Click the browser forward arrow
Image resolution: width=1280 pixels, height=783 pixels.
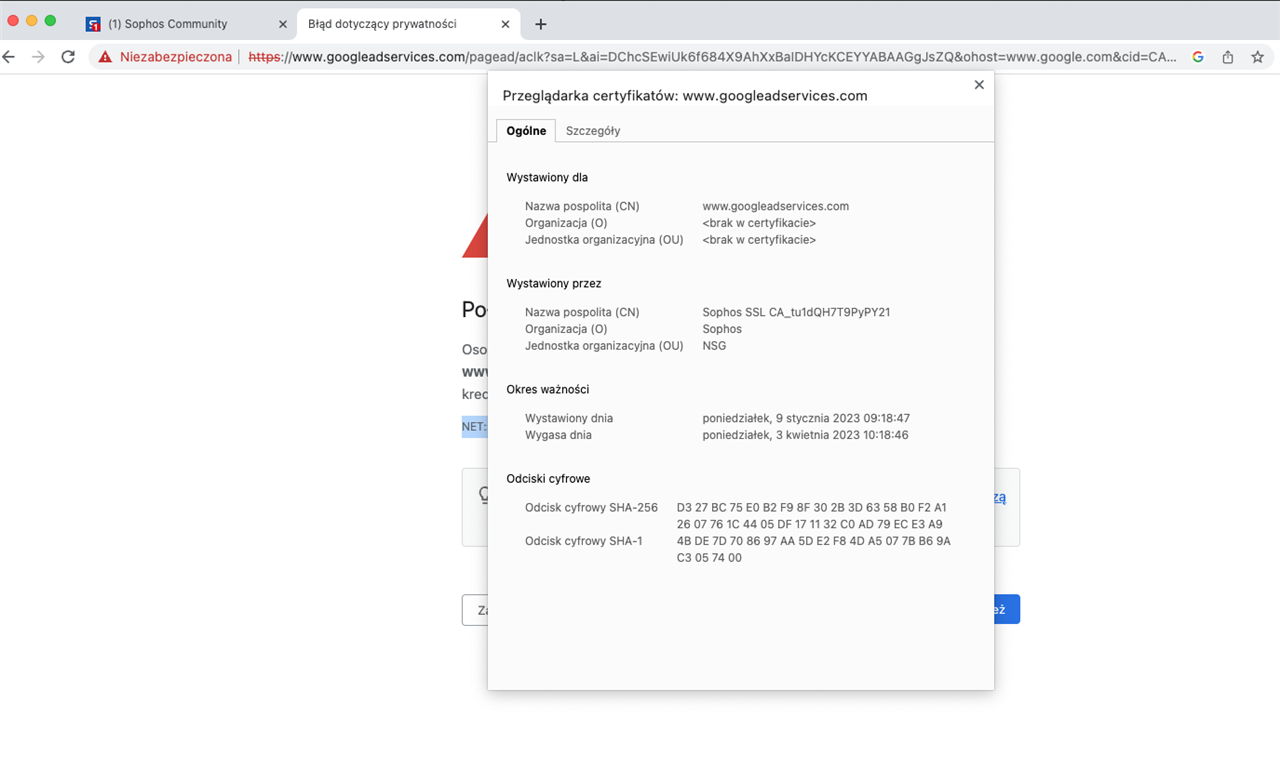point(38,57)
